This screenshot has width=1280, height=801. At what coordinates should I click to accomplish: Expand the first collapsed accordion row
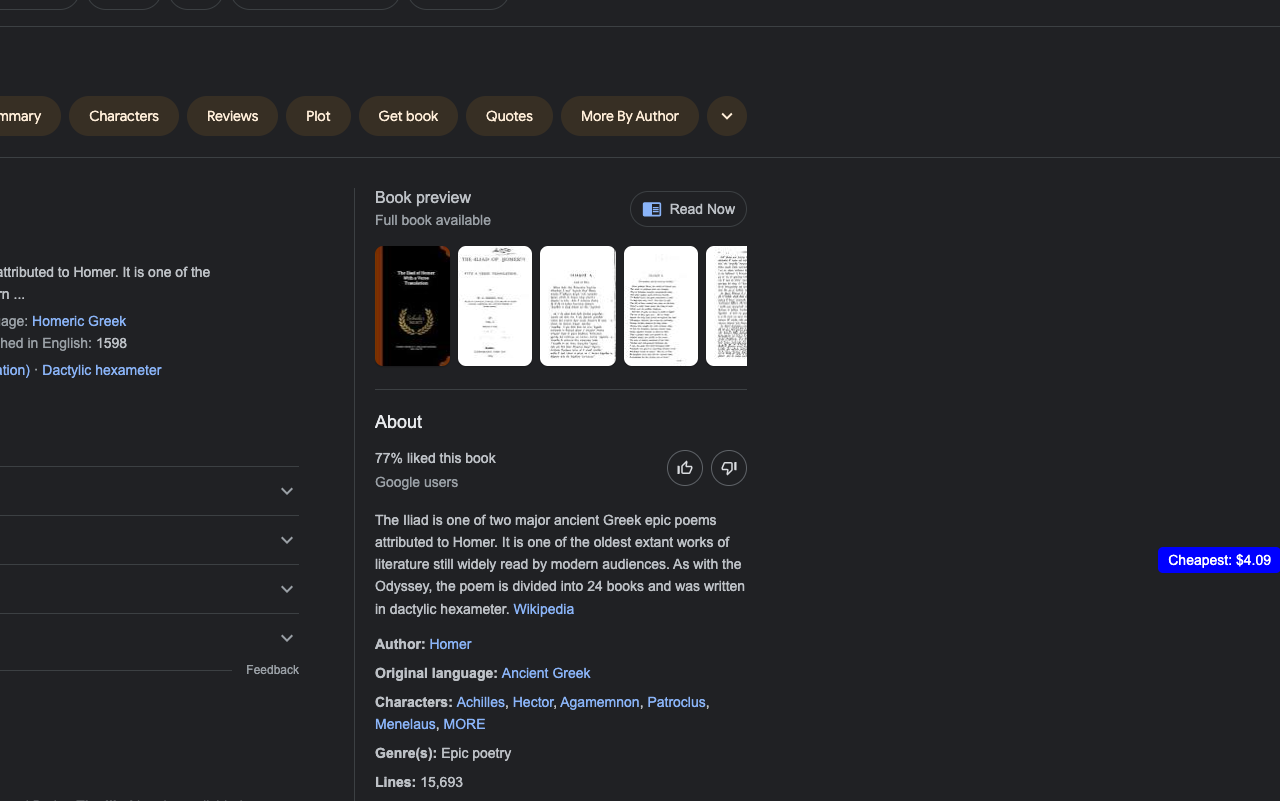[149, 491]
